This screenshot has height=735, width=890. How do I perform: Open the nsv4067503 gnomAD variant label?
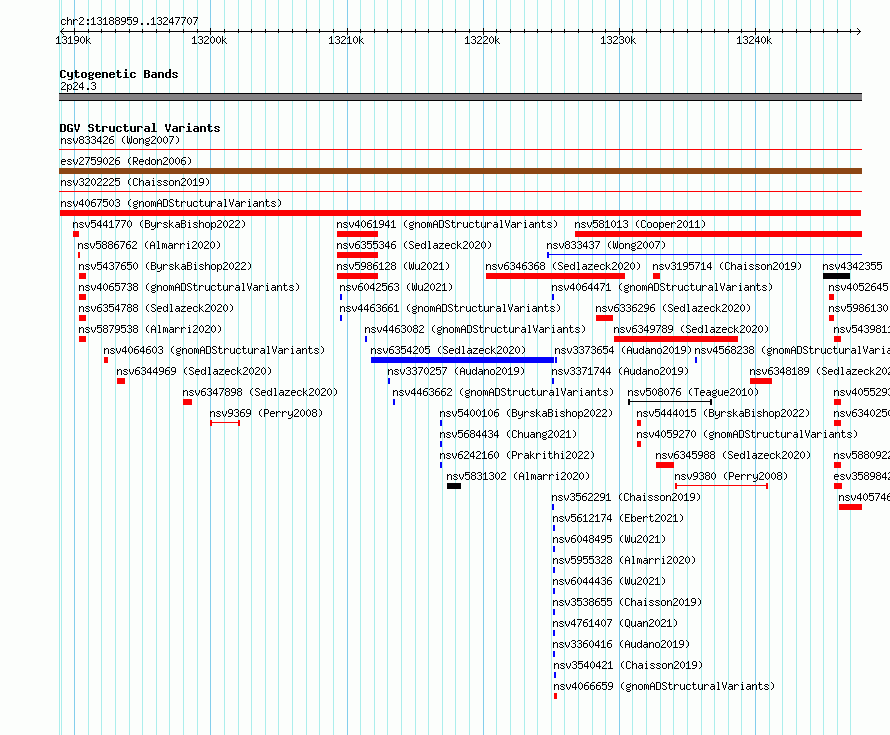click(x=171, y=203)
